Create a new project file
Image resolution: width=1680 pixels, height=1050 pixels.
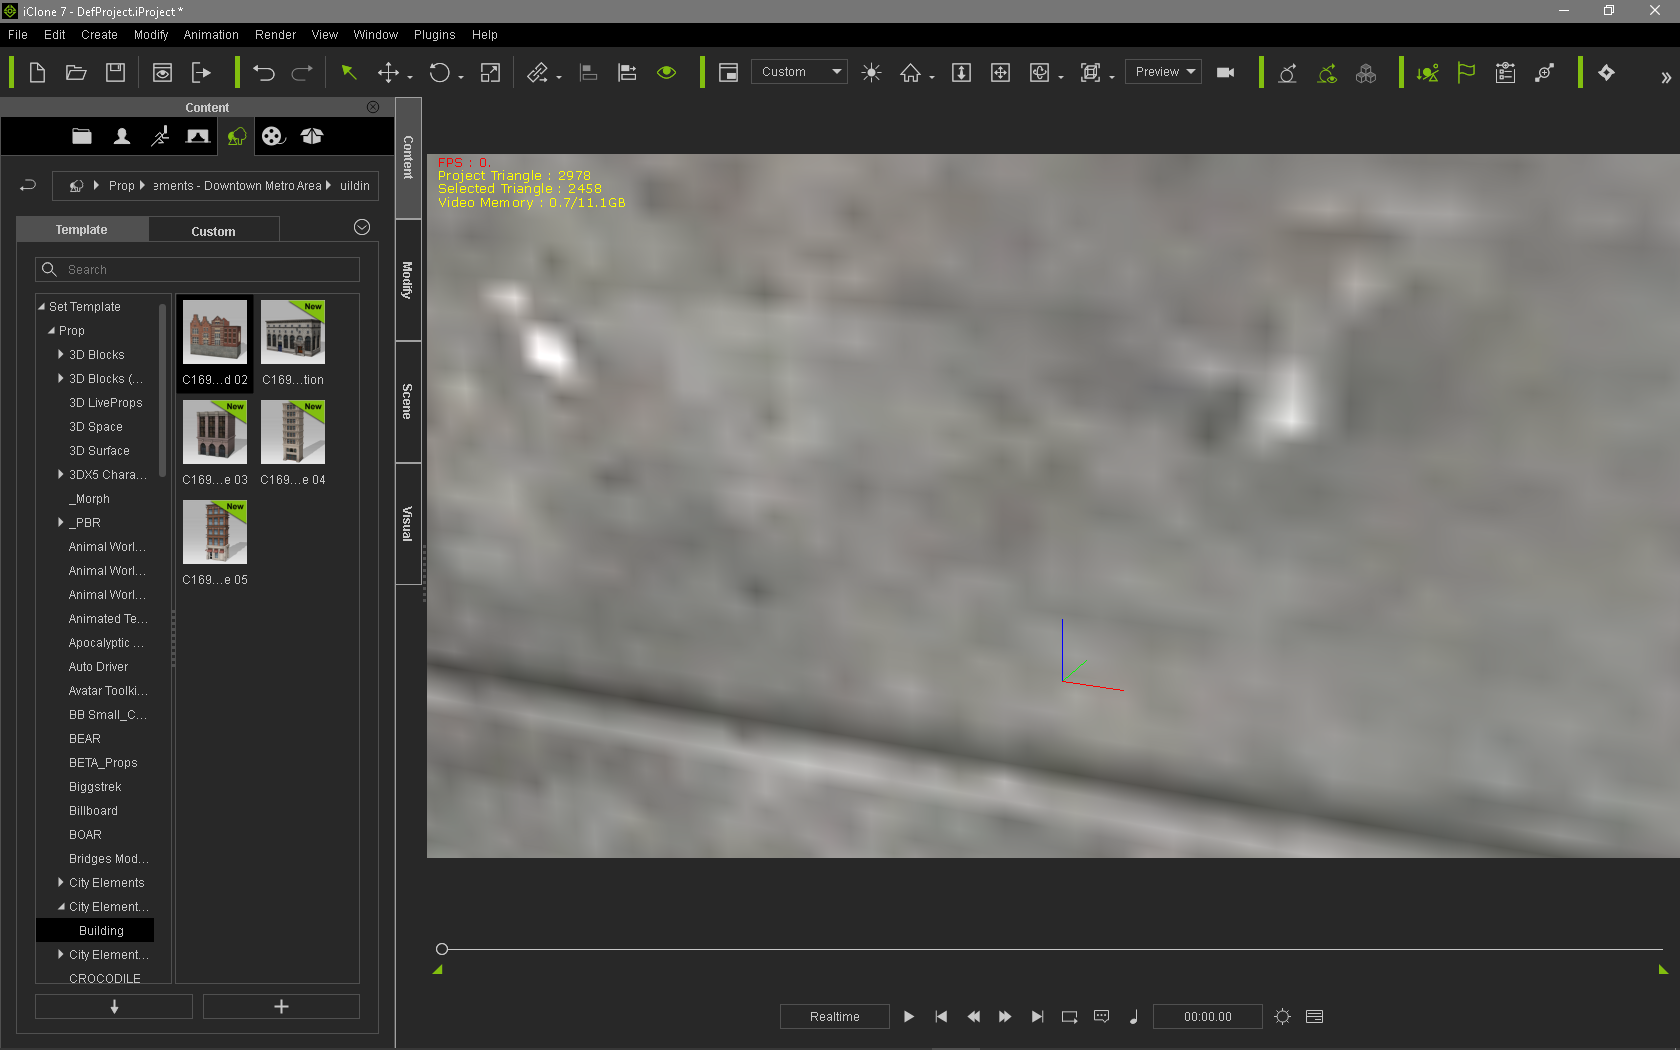[37, 73]
